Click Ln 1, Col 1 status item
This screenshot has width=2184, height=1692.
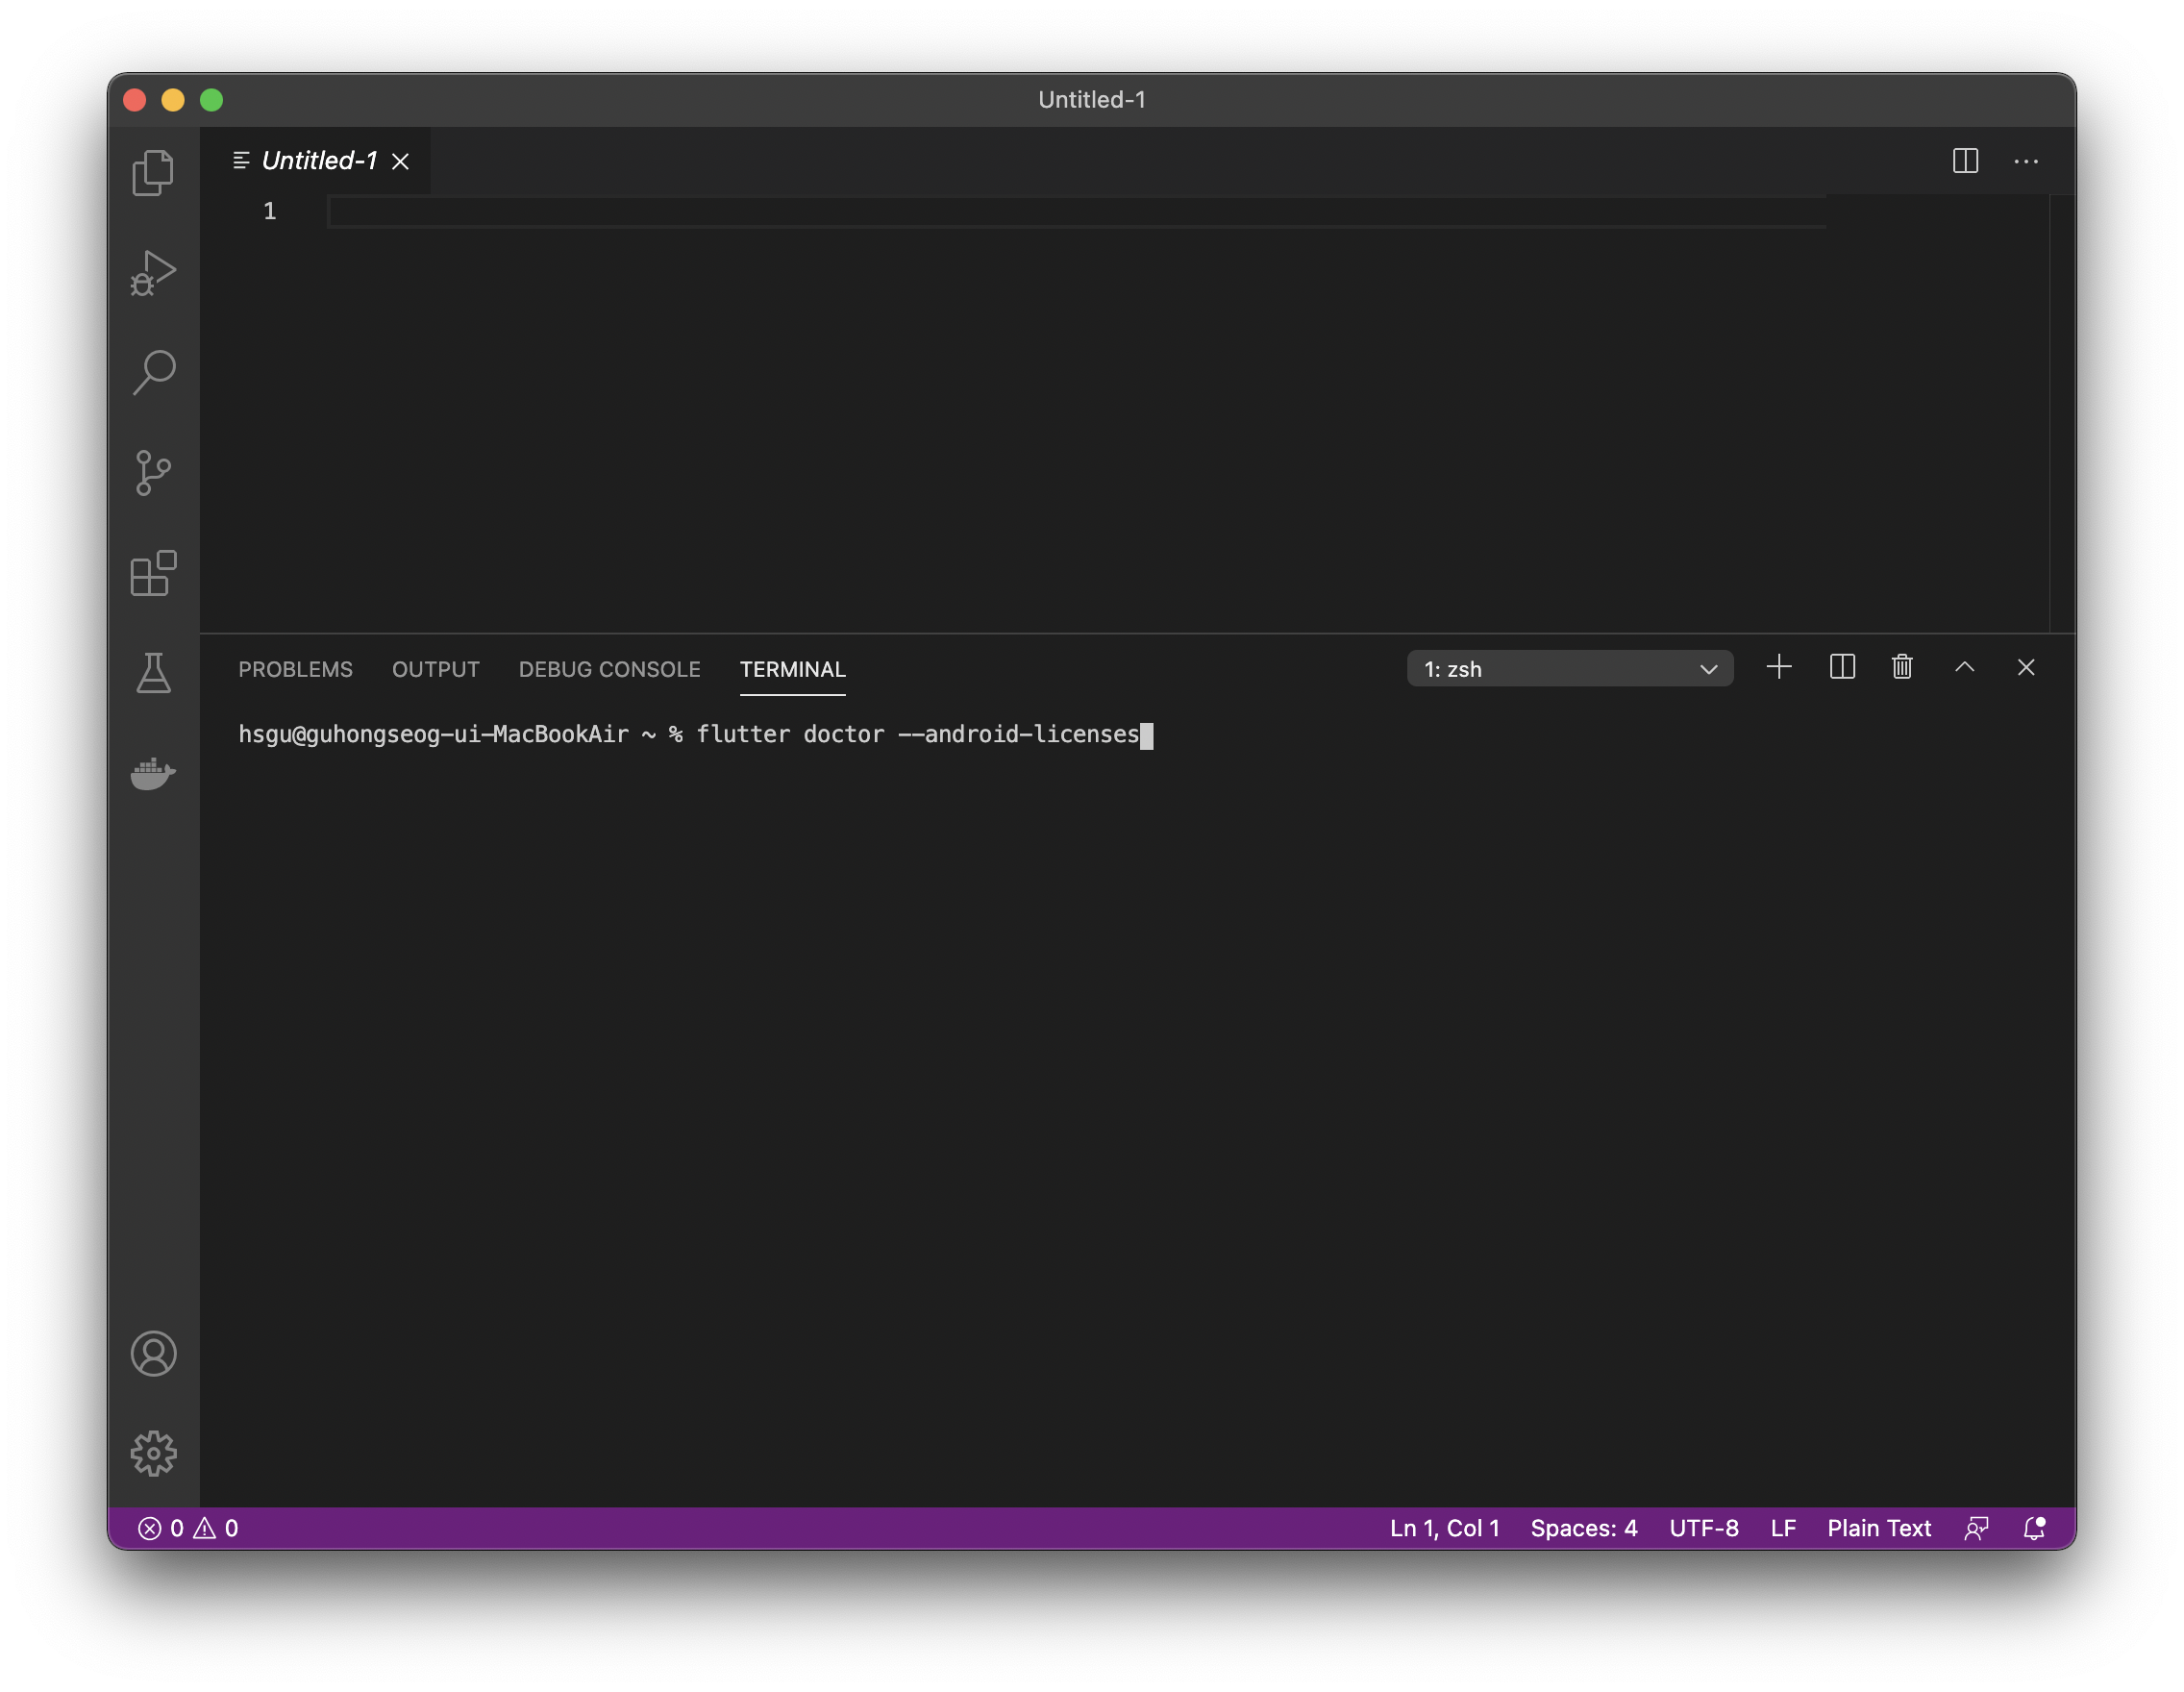click(1444, 1528)
